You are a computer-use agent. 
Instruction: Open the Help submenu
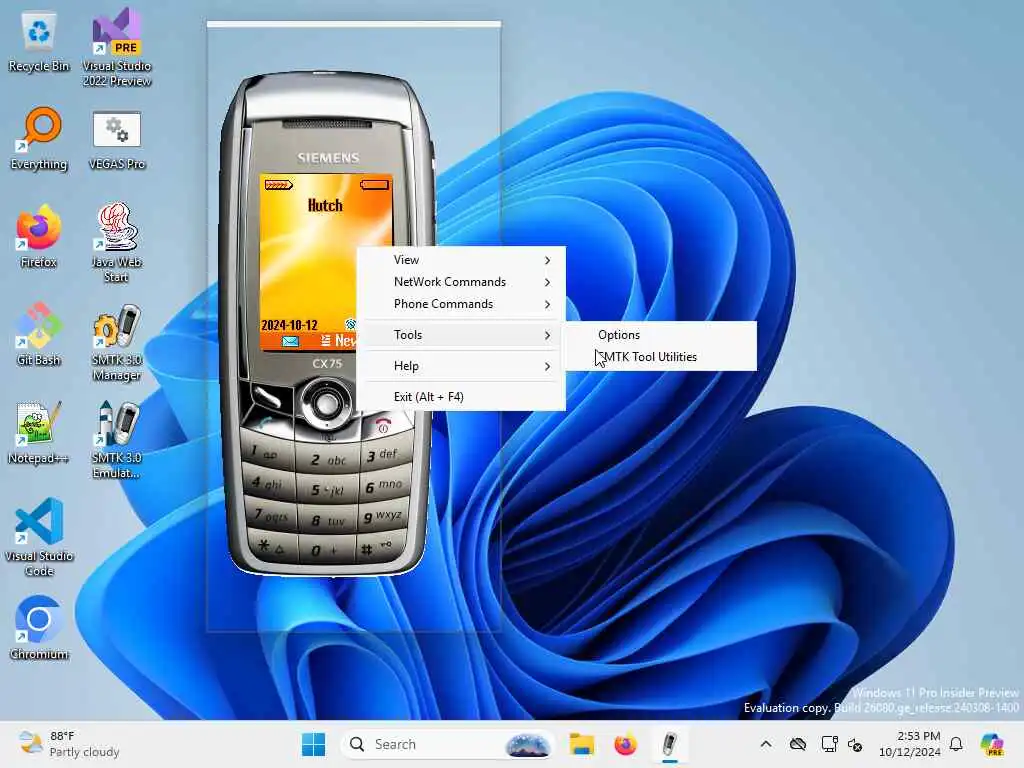pos(462,366)
